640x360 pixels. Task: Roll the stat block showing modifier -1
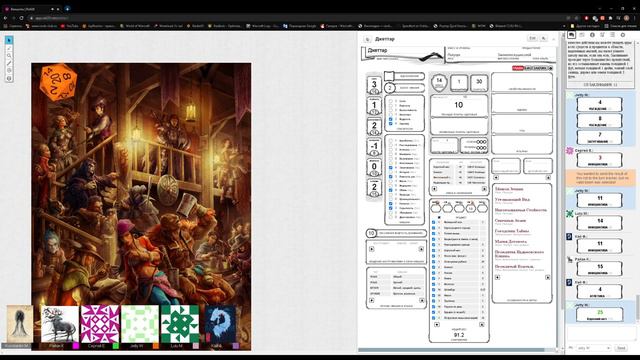tap(374, 147)
